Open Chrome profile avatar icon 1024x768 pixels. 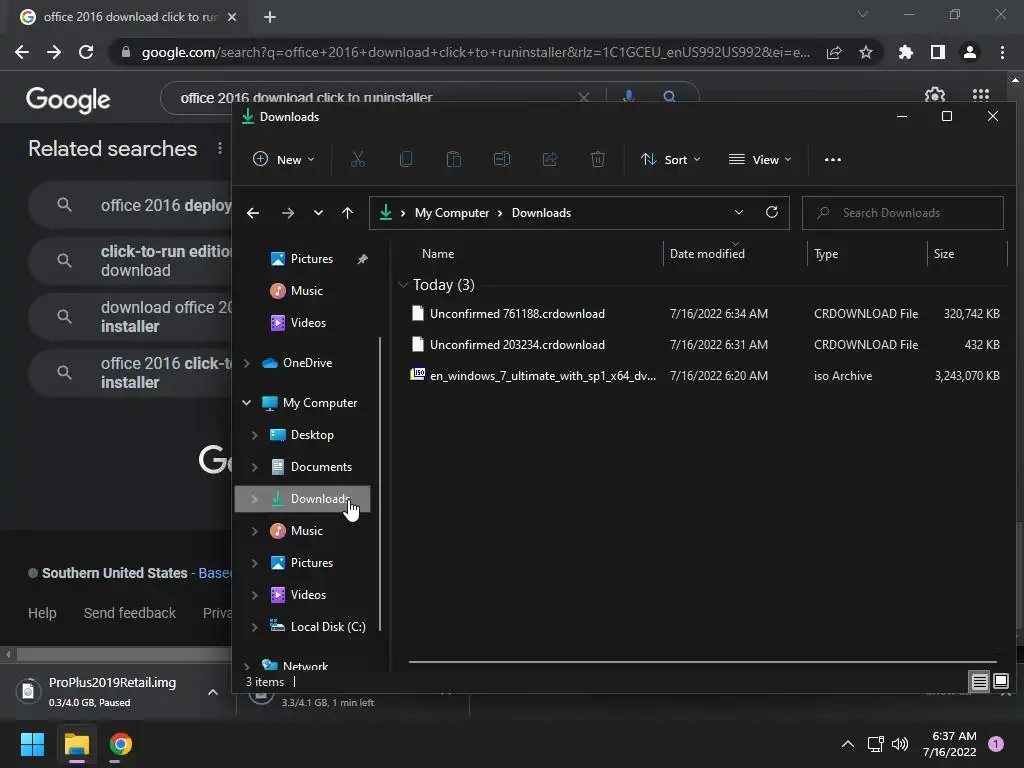pos(970,52)
